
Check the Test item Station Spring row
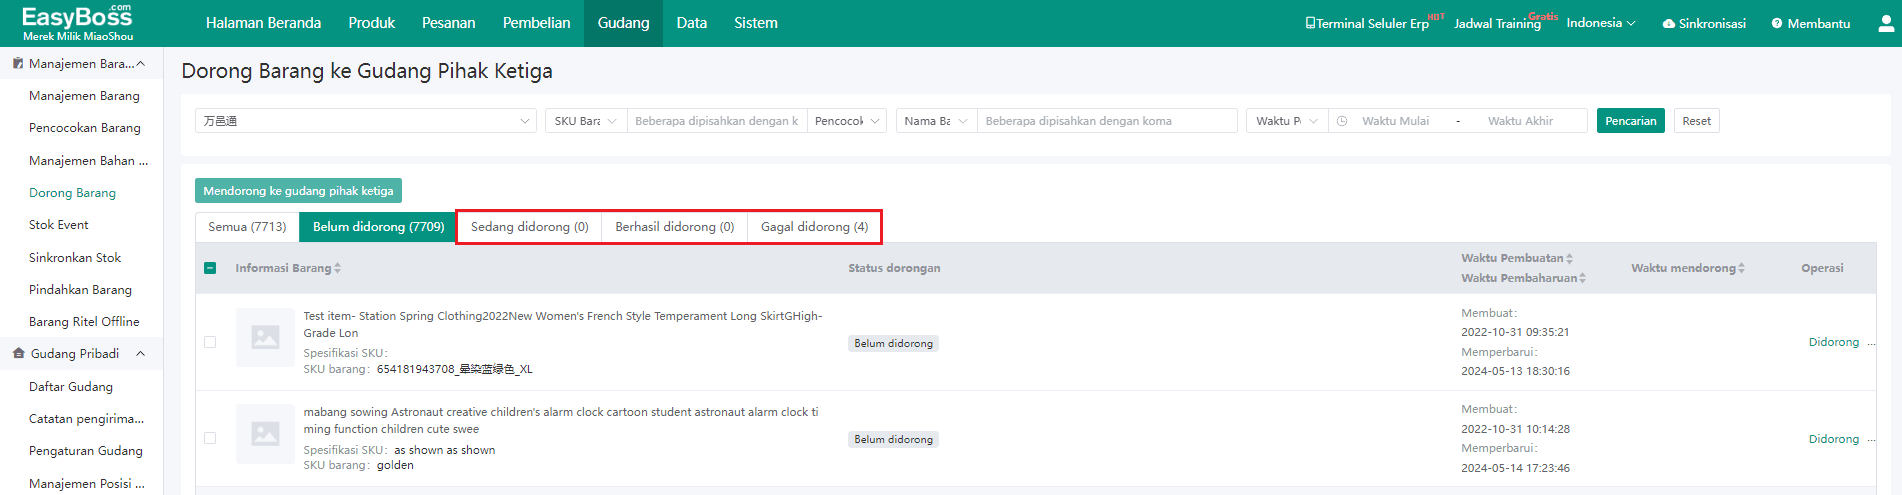click(x=210, y=342)
